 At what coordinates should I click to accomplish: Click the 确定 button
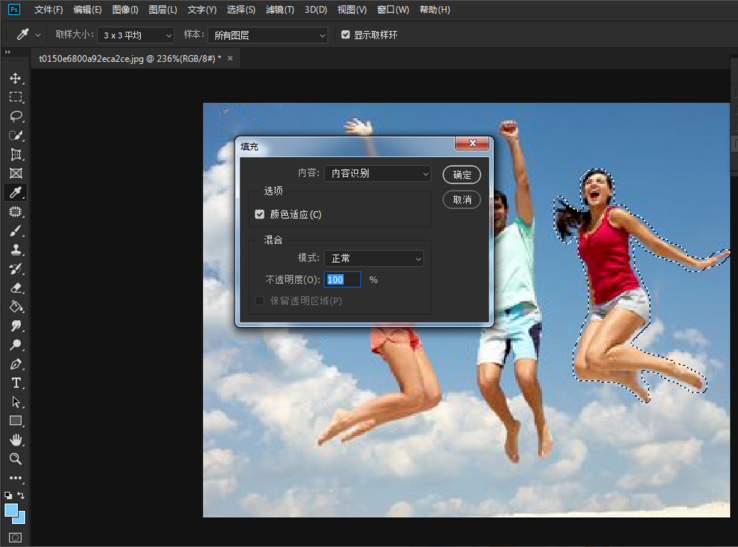tap(462, 174)
